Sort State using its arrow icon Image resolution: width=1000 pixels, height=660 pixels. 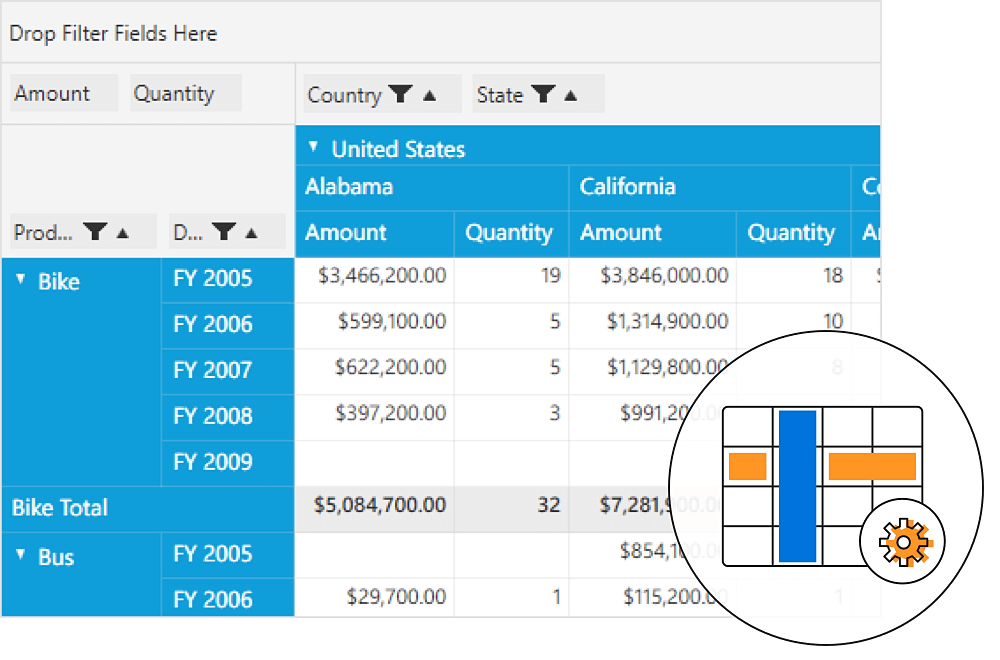coord(571,95)
